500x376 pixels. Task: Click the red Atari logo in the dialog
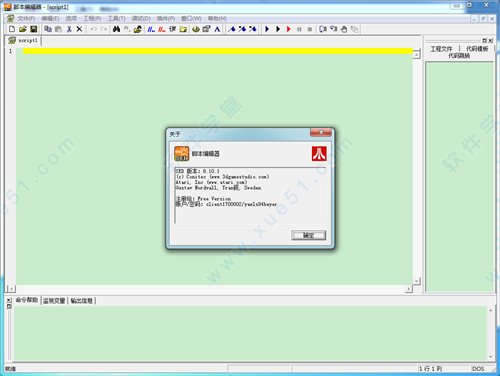[x=319, y=154]
